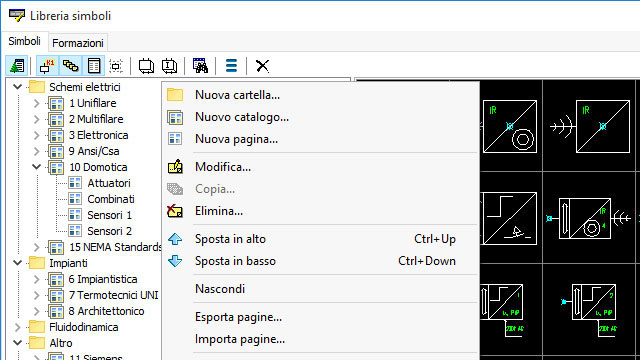Select the Sensori 1 page
This screenshot has height=360, width=640.
point(109,215)
